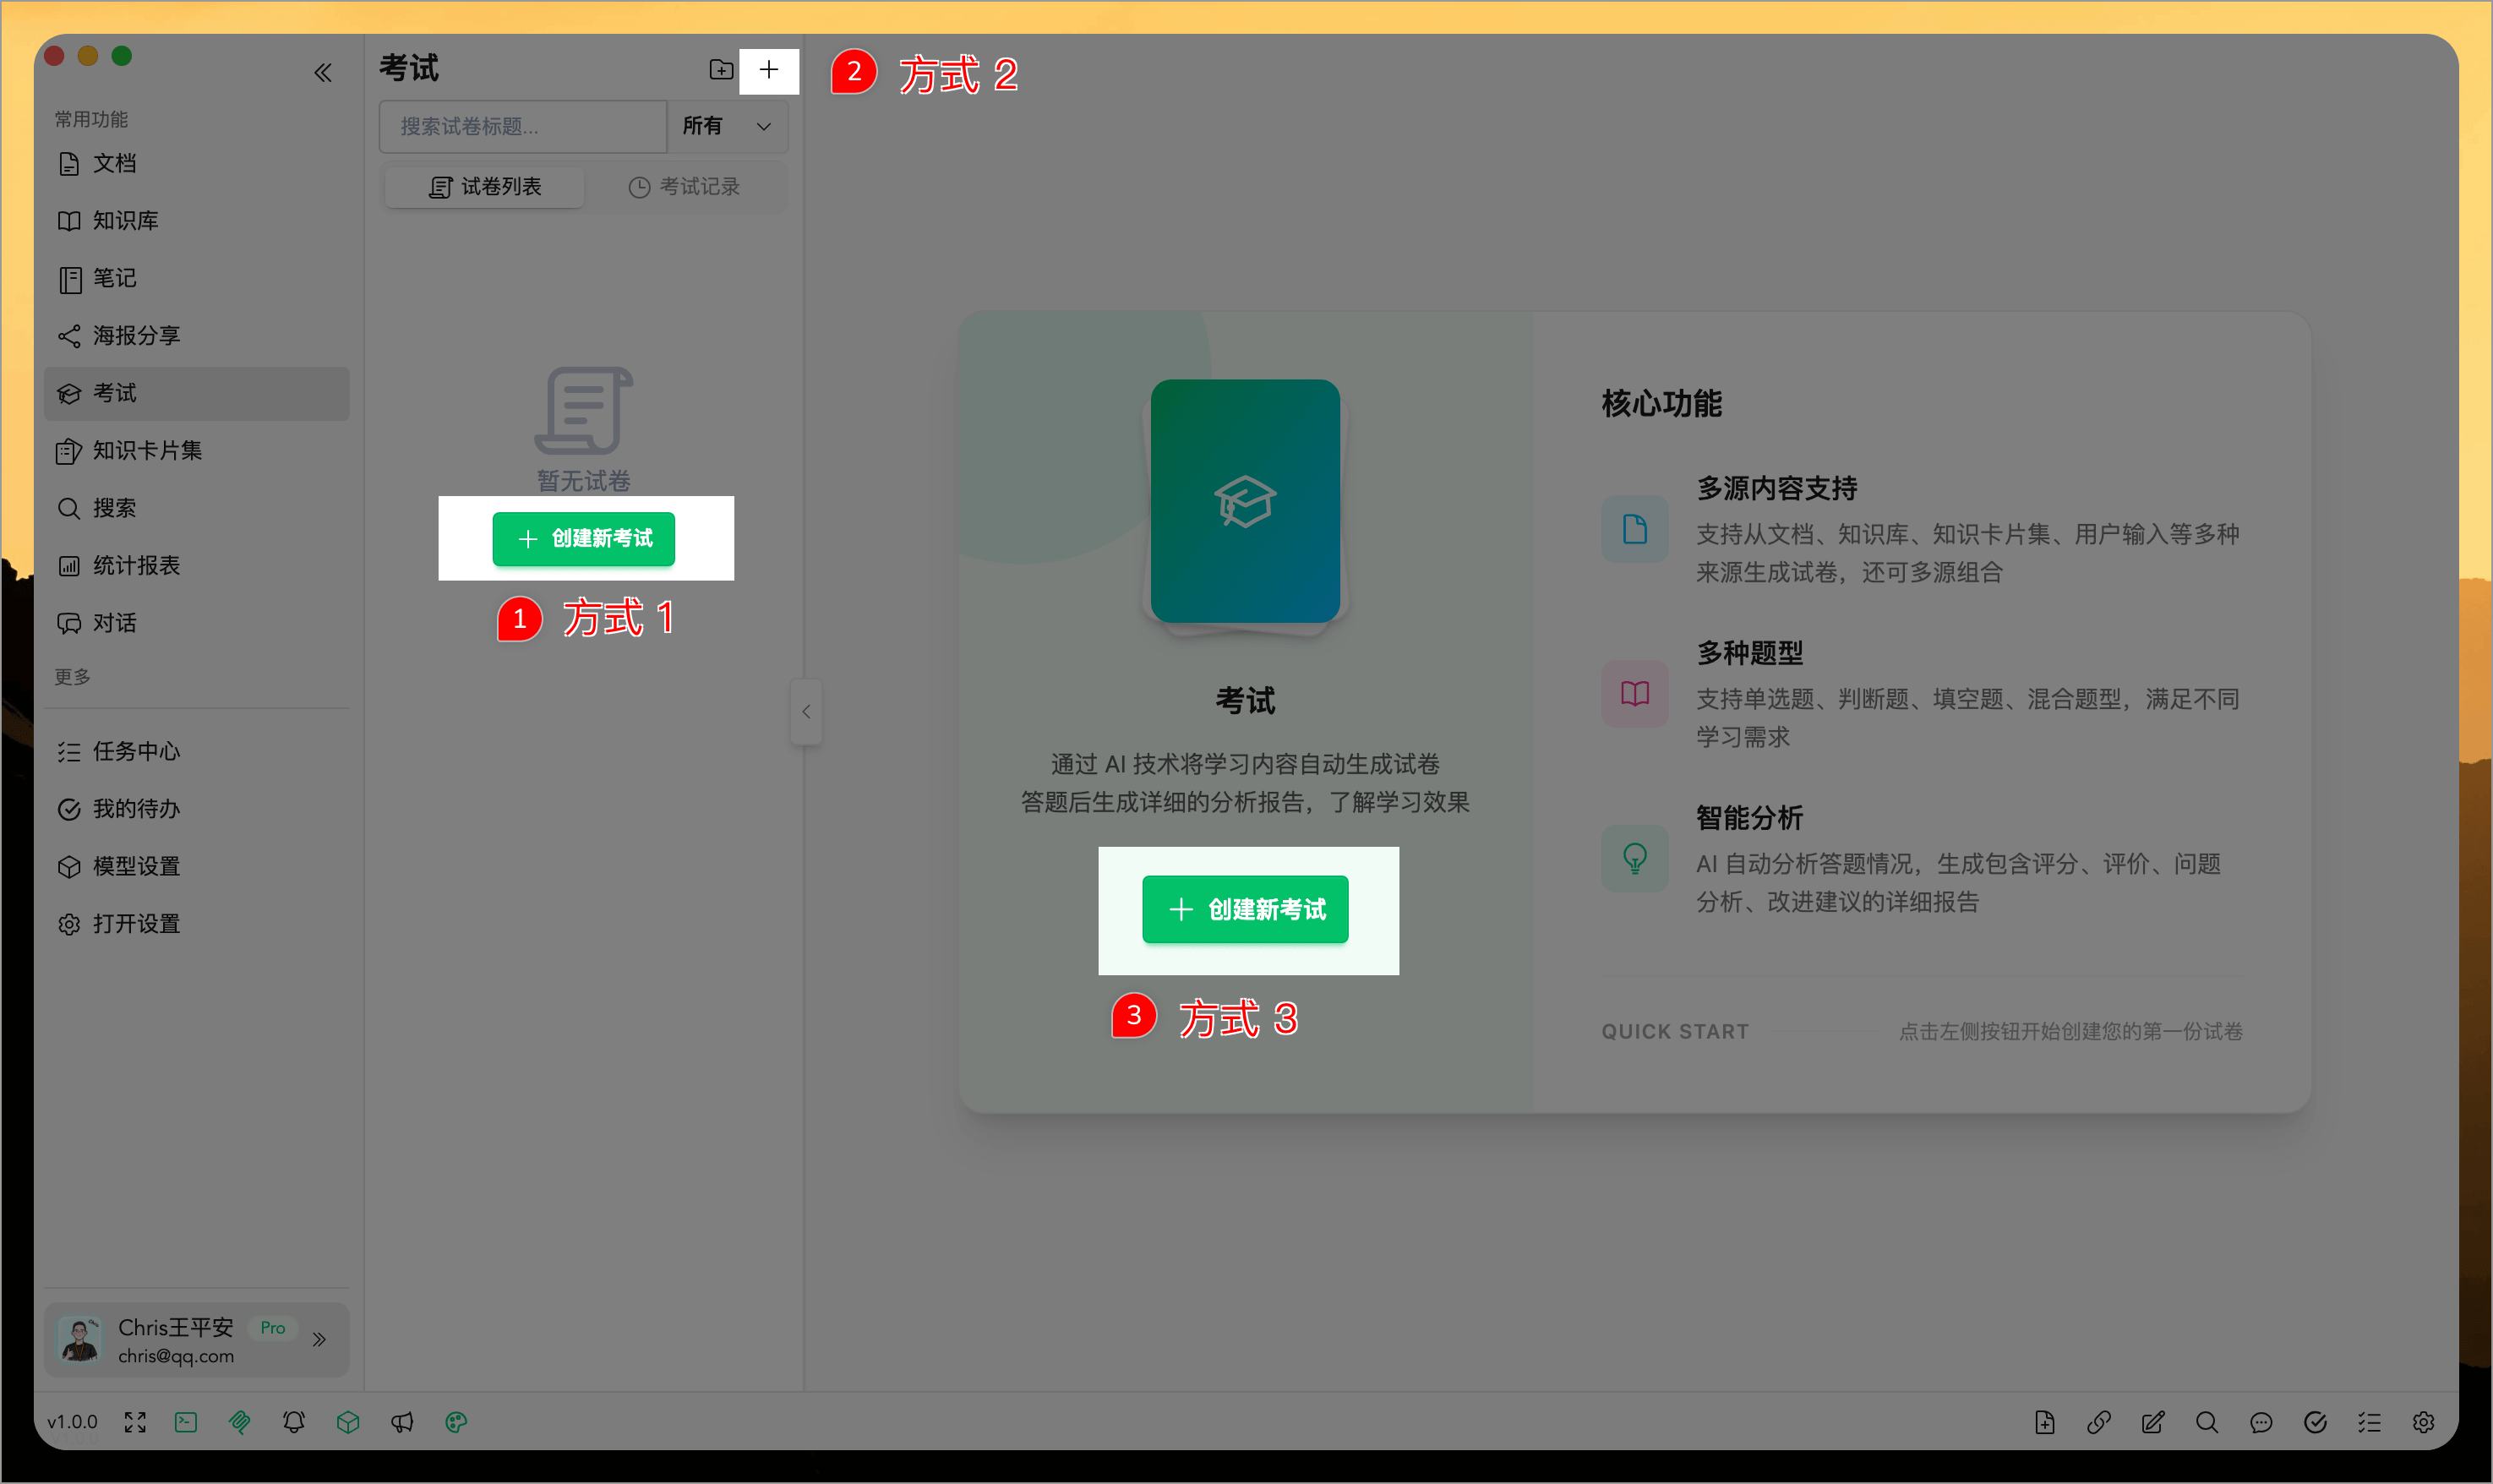Viewport: 2493px width, 1484px height.
Task: Click the 创建新考试 button in the list panel
Action: (585, 539)
